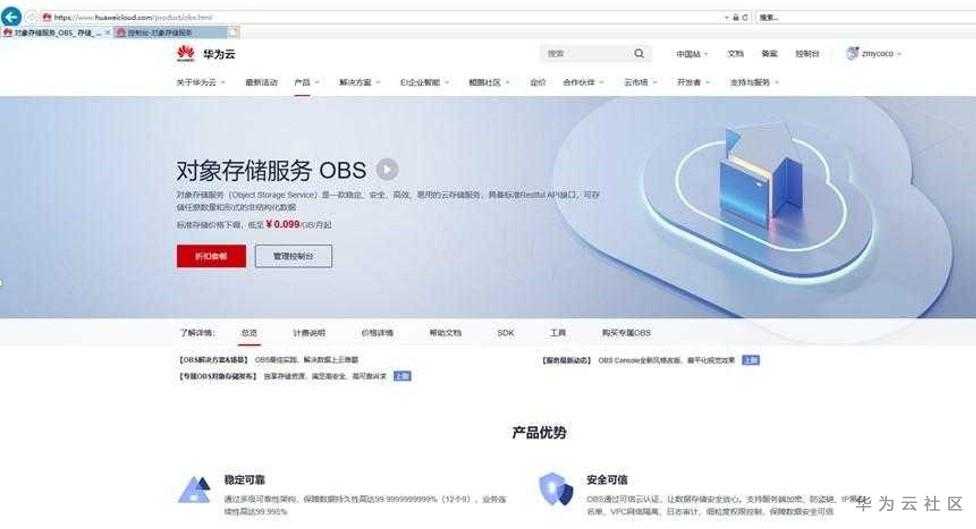The image size is (976, 529).
Task: Click the lock icon in address bar
Action: tap(735, 17)
